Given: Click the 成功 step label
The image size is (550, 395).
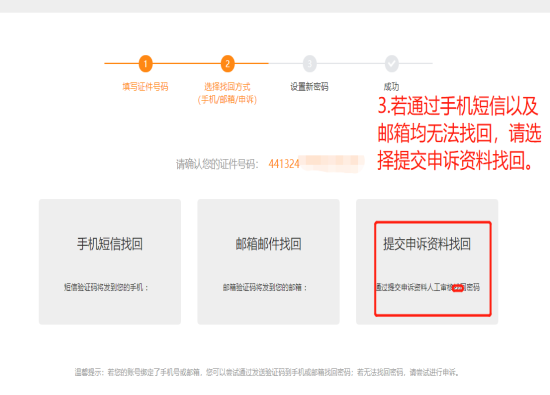Looking at the screenshot, I should pyautogui.click(x=391, y=87).
